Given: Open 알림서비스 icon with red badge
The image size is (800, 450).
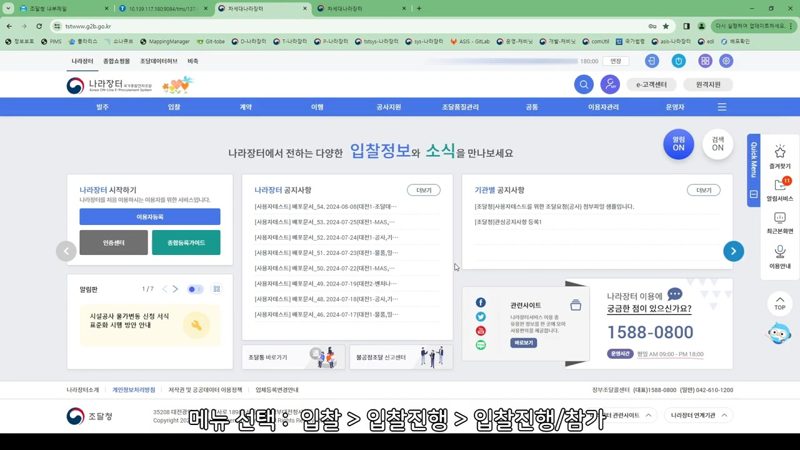Looking at the screenshot, I should (780, 189).
